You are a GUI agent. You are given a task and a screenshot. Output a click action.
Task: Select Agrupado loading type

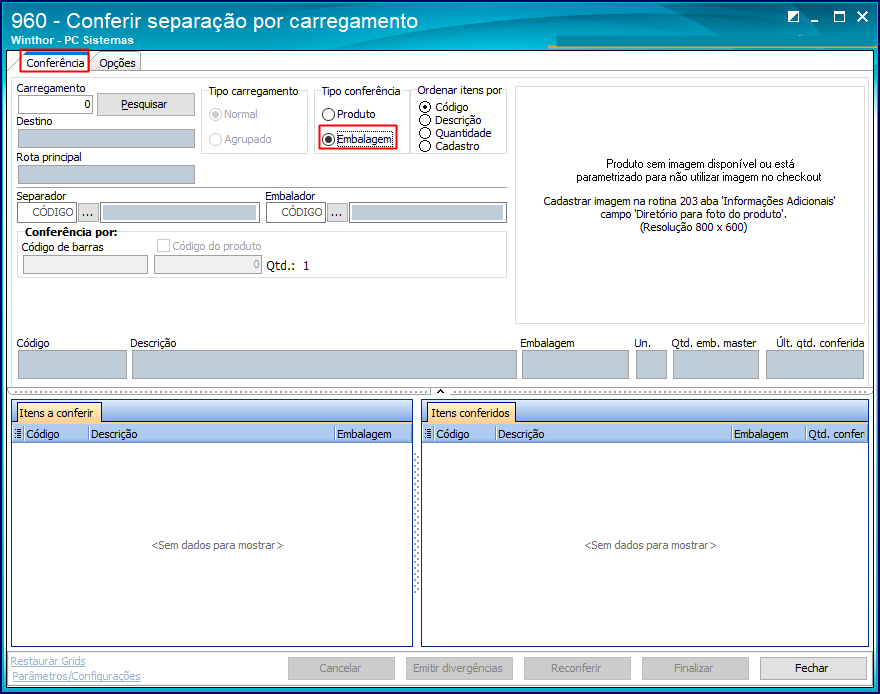[240, 139]
